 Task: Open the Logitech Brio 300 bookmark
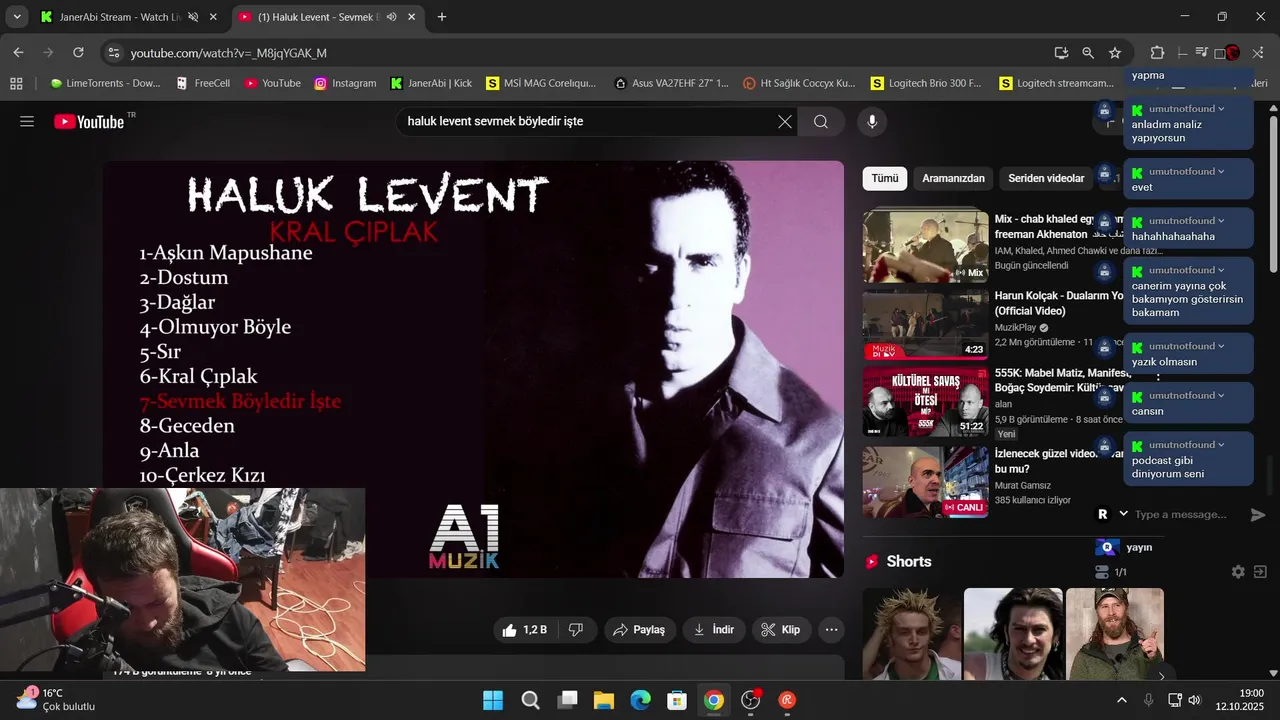coord(927,83)
